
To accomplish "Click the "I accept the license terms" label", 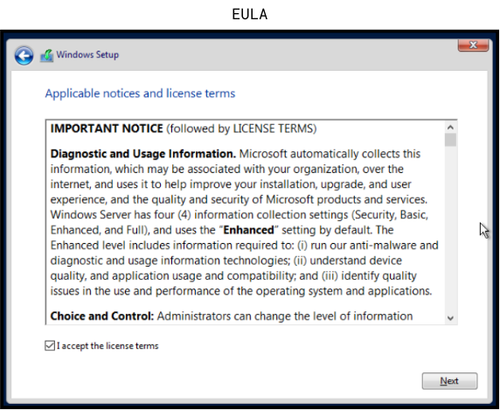I will pyautogui.click(x=107, y=346).
